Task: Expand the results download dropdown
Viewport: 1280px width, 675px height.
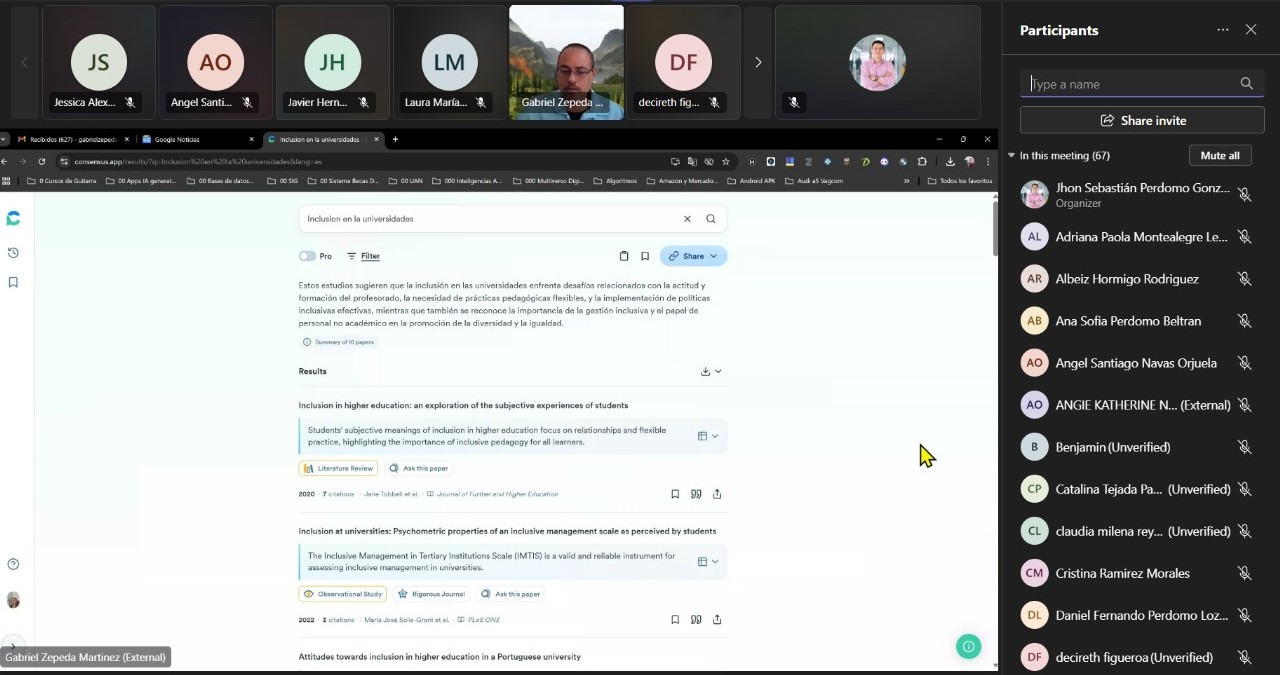Action: 711,371
